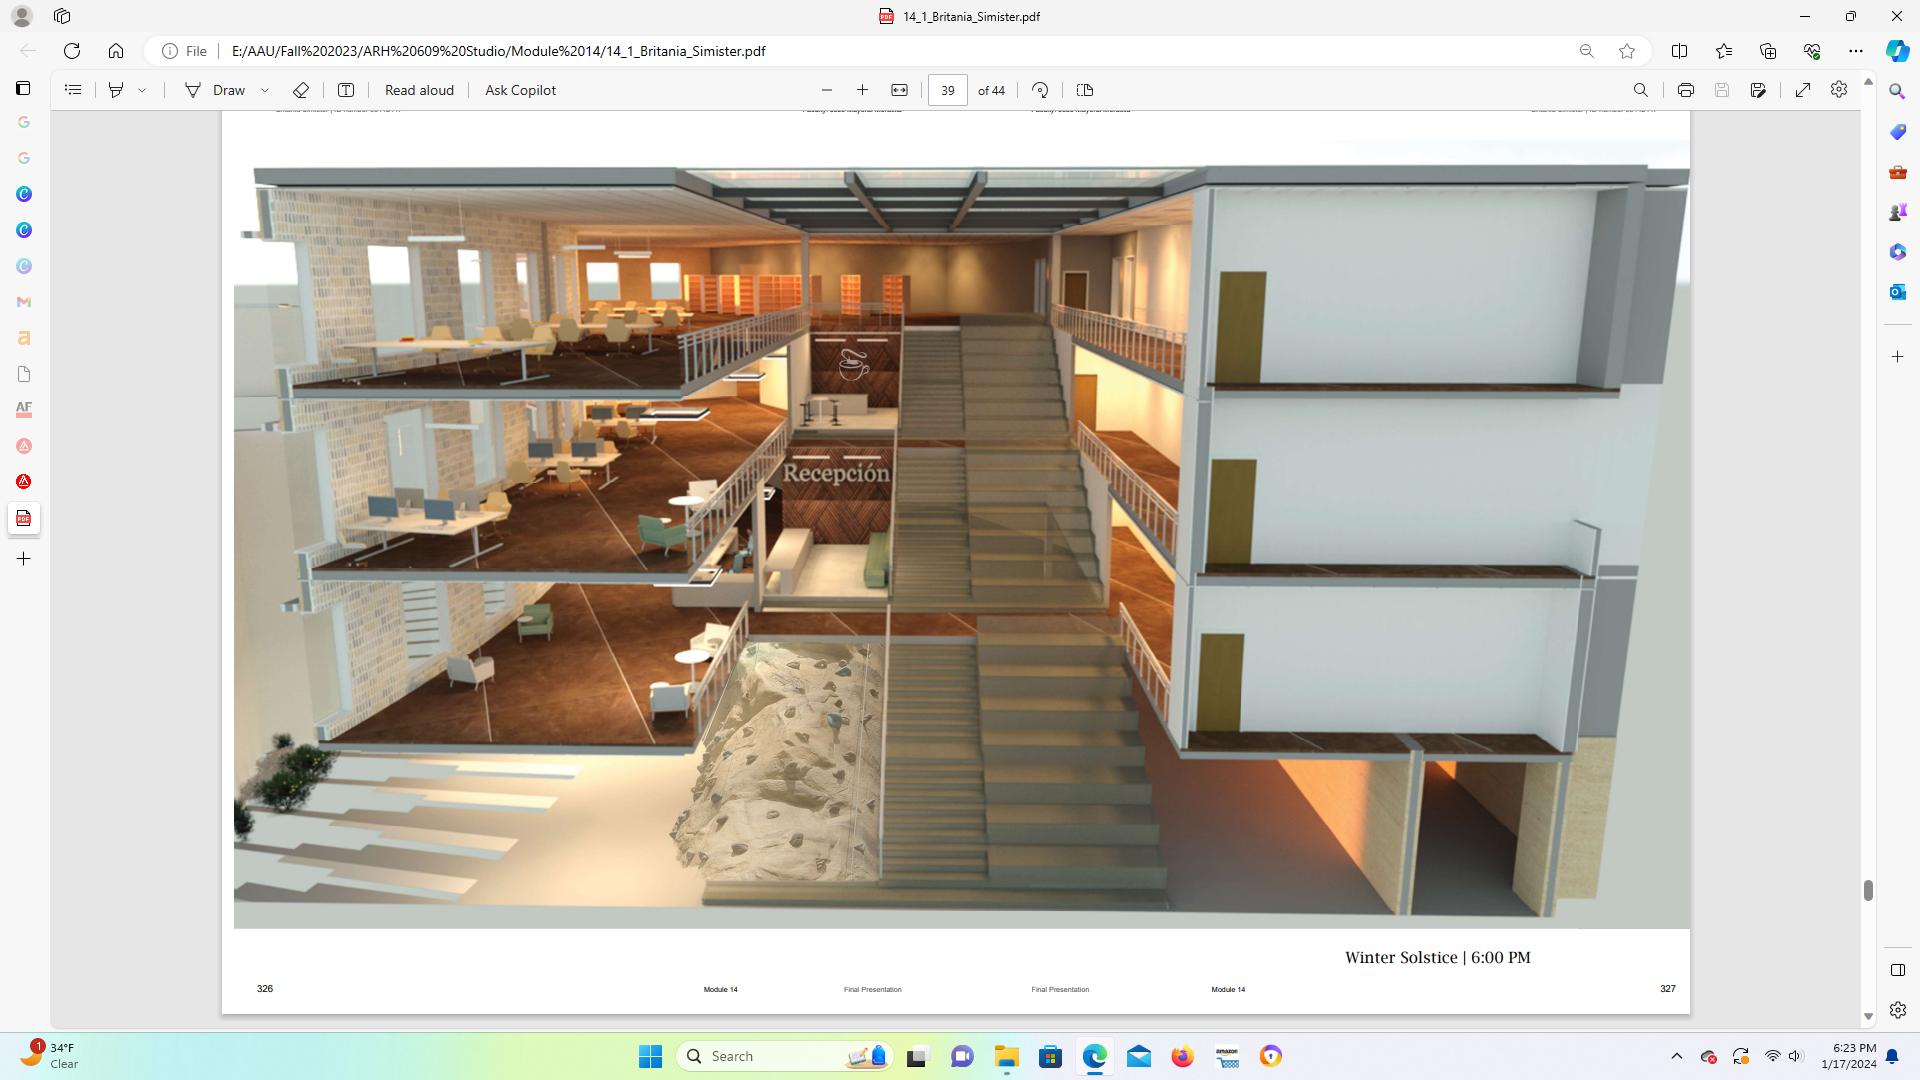Open the table of contents panel

coord(73,90)
